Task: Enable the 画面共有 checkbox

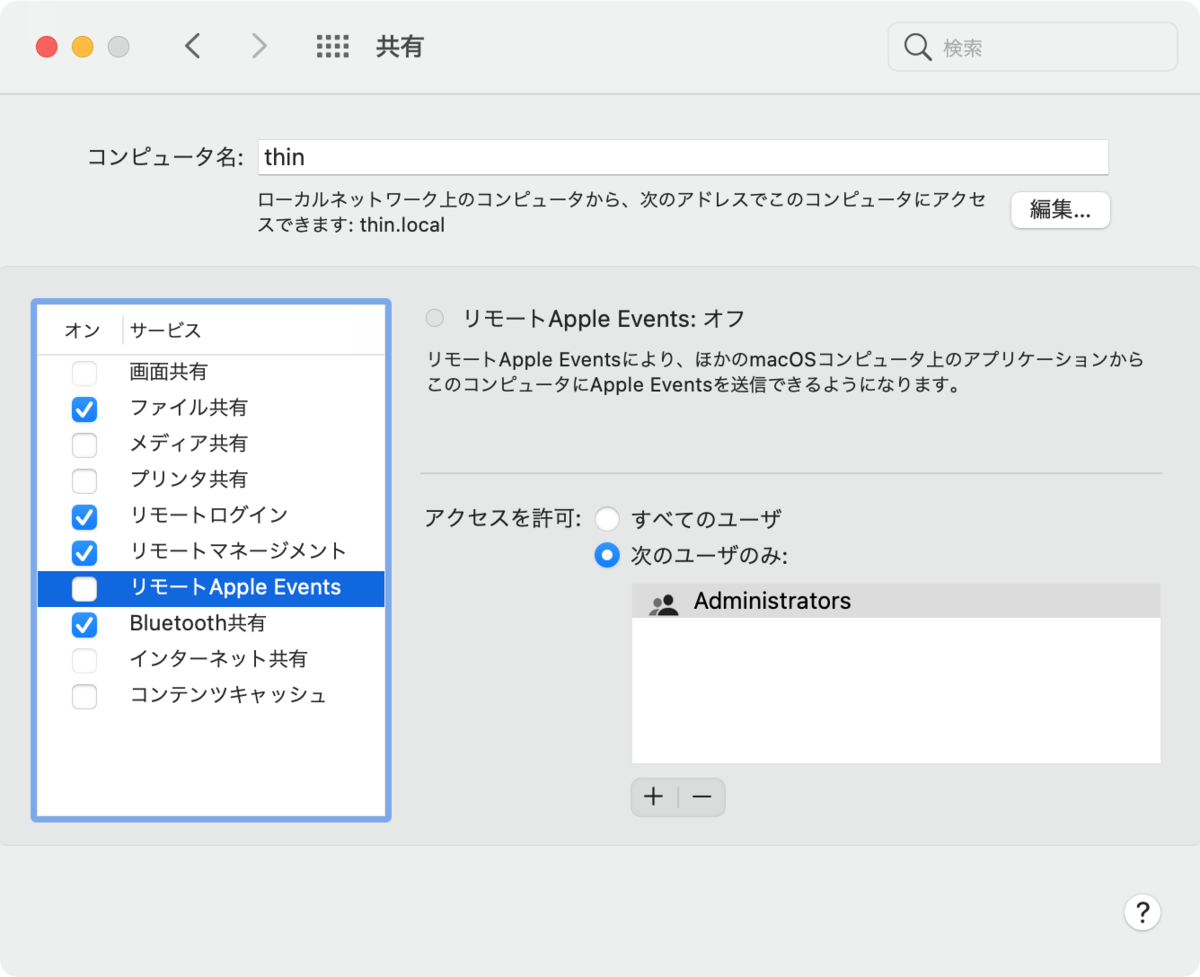Action: click(x=85, y=373)
